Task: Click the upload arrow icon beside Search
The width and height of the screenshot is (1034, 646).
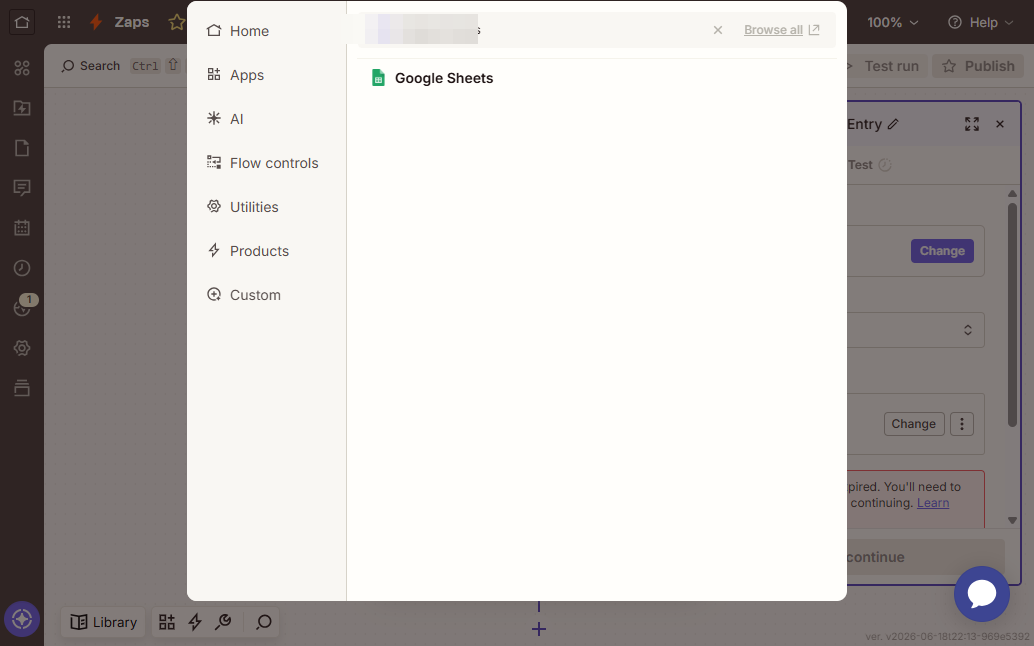Action: [x=173, y=65]
